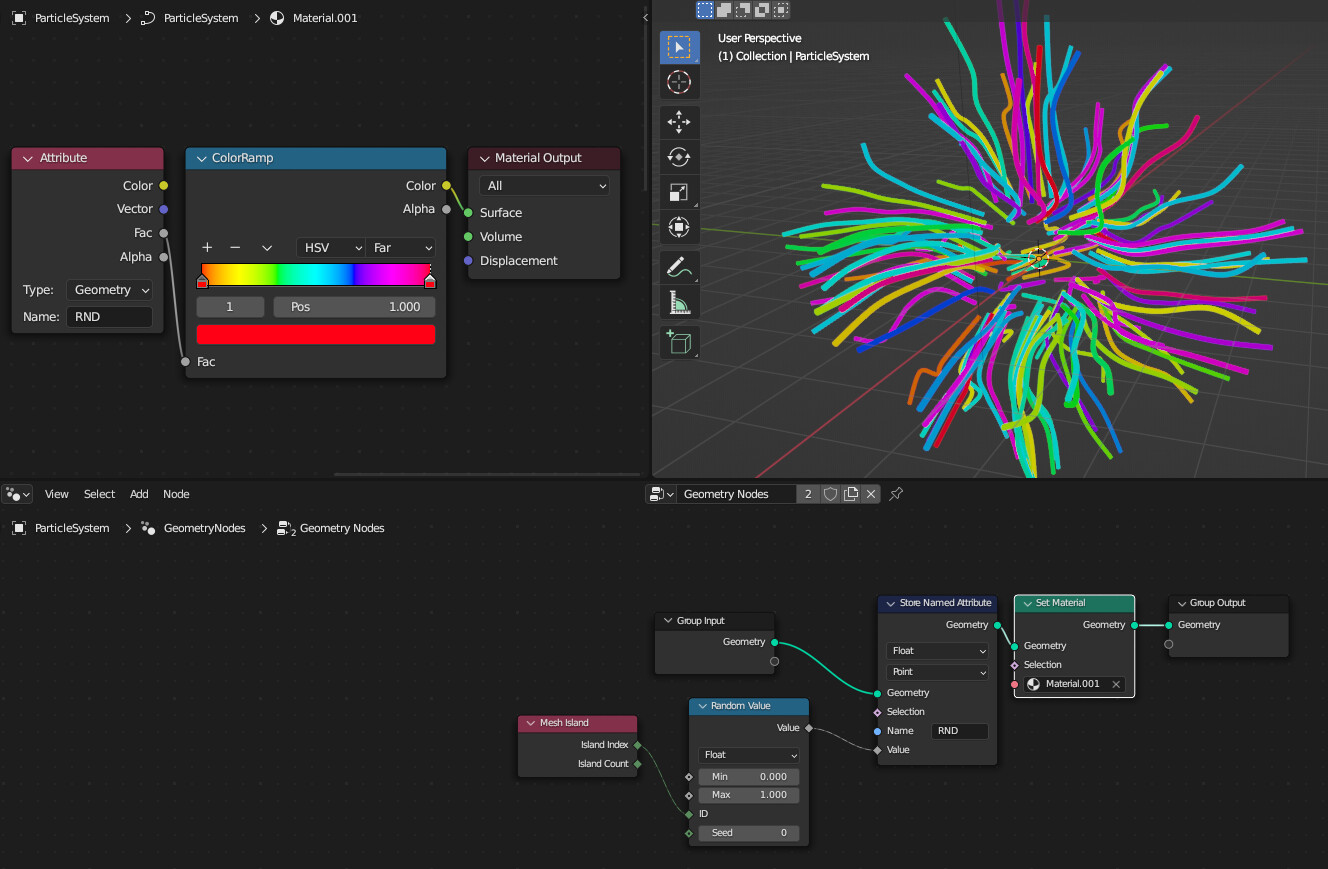This screenshot has width=1328, height=869.
Task: Select the Transform tool
Action: tap(679, 227)
